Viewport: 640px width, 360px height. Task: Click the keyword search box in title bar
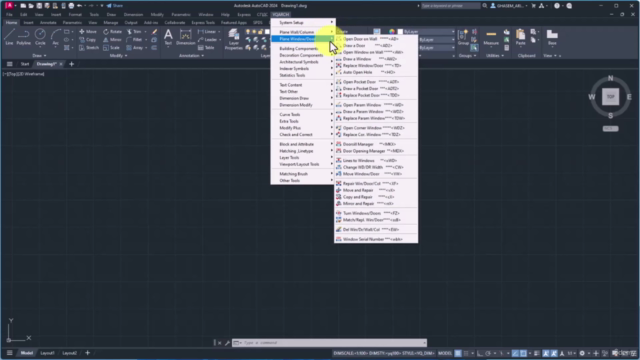pyautogui.click(x=450, y=6)
